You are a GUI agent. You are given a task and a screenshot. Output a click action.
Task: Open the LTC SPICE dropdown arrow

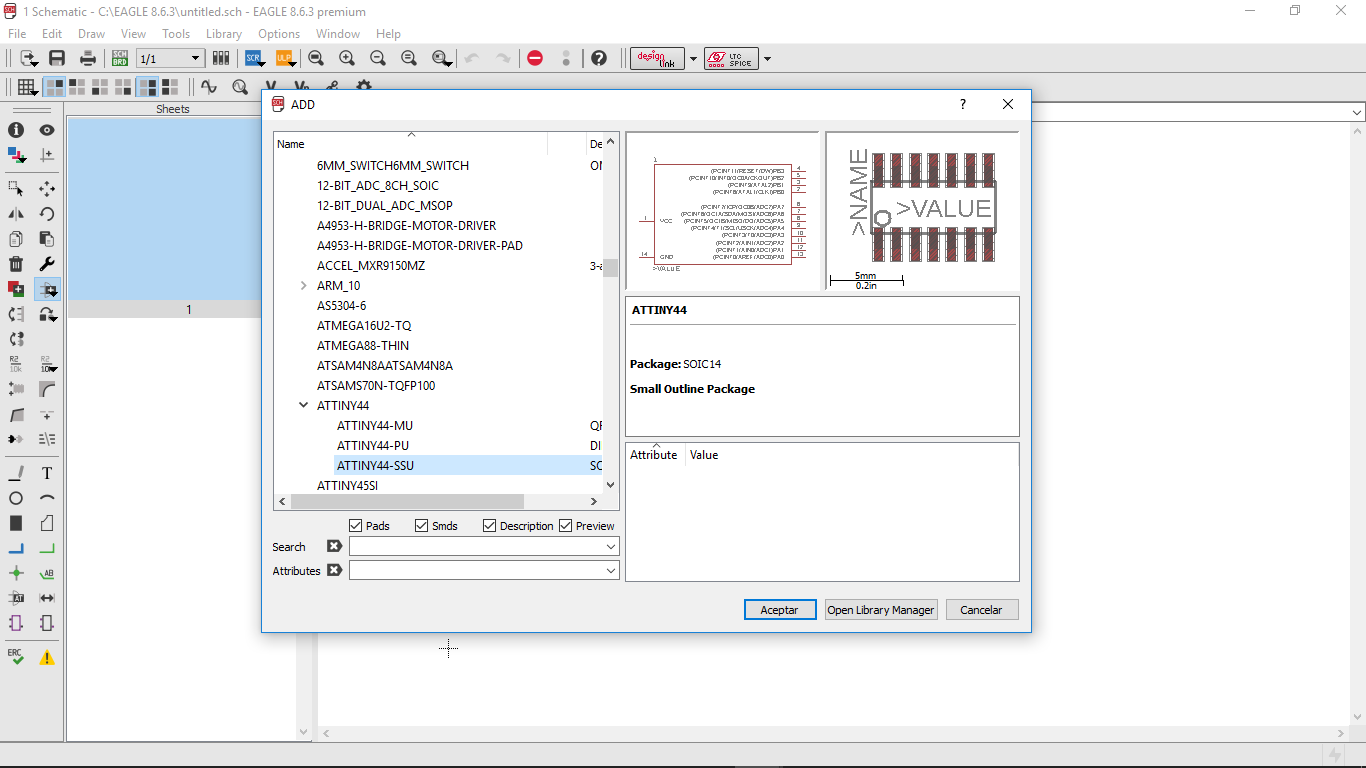coord(767,59)
